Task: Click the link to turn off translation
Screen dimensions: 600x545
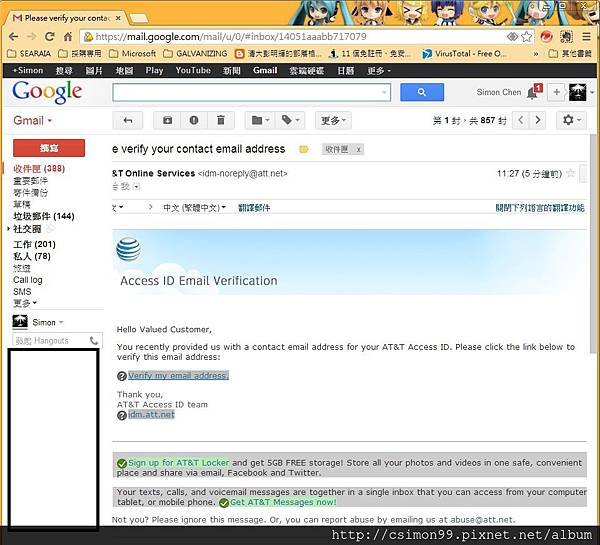Action: [x=540, y=208]
